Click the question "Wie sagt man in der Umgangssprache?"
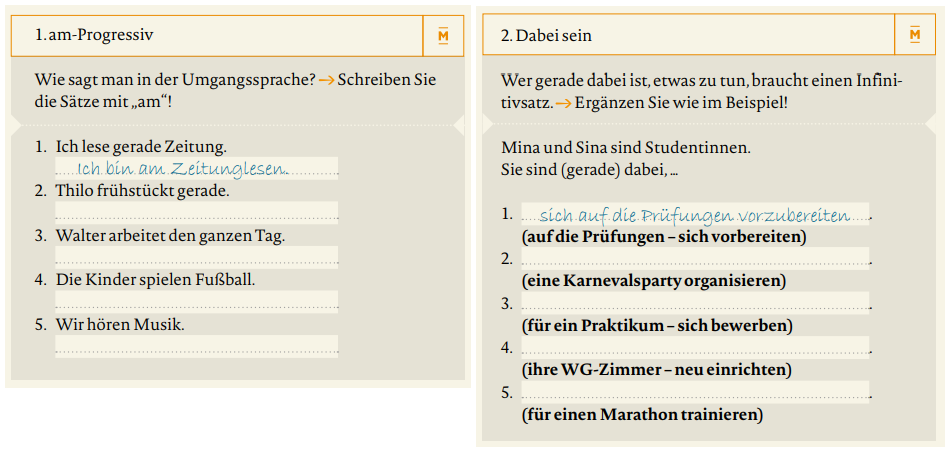Screen dimensions: 952x452 tap(174, 80)
